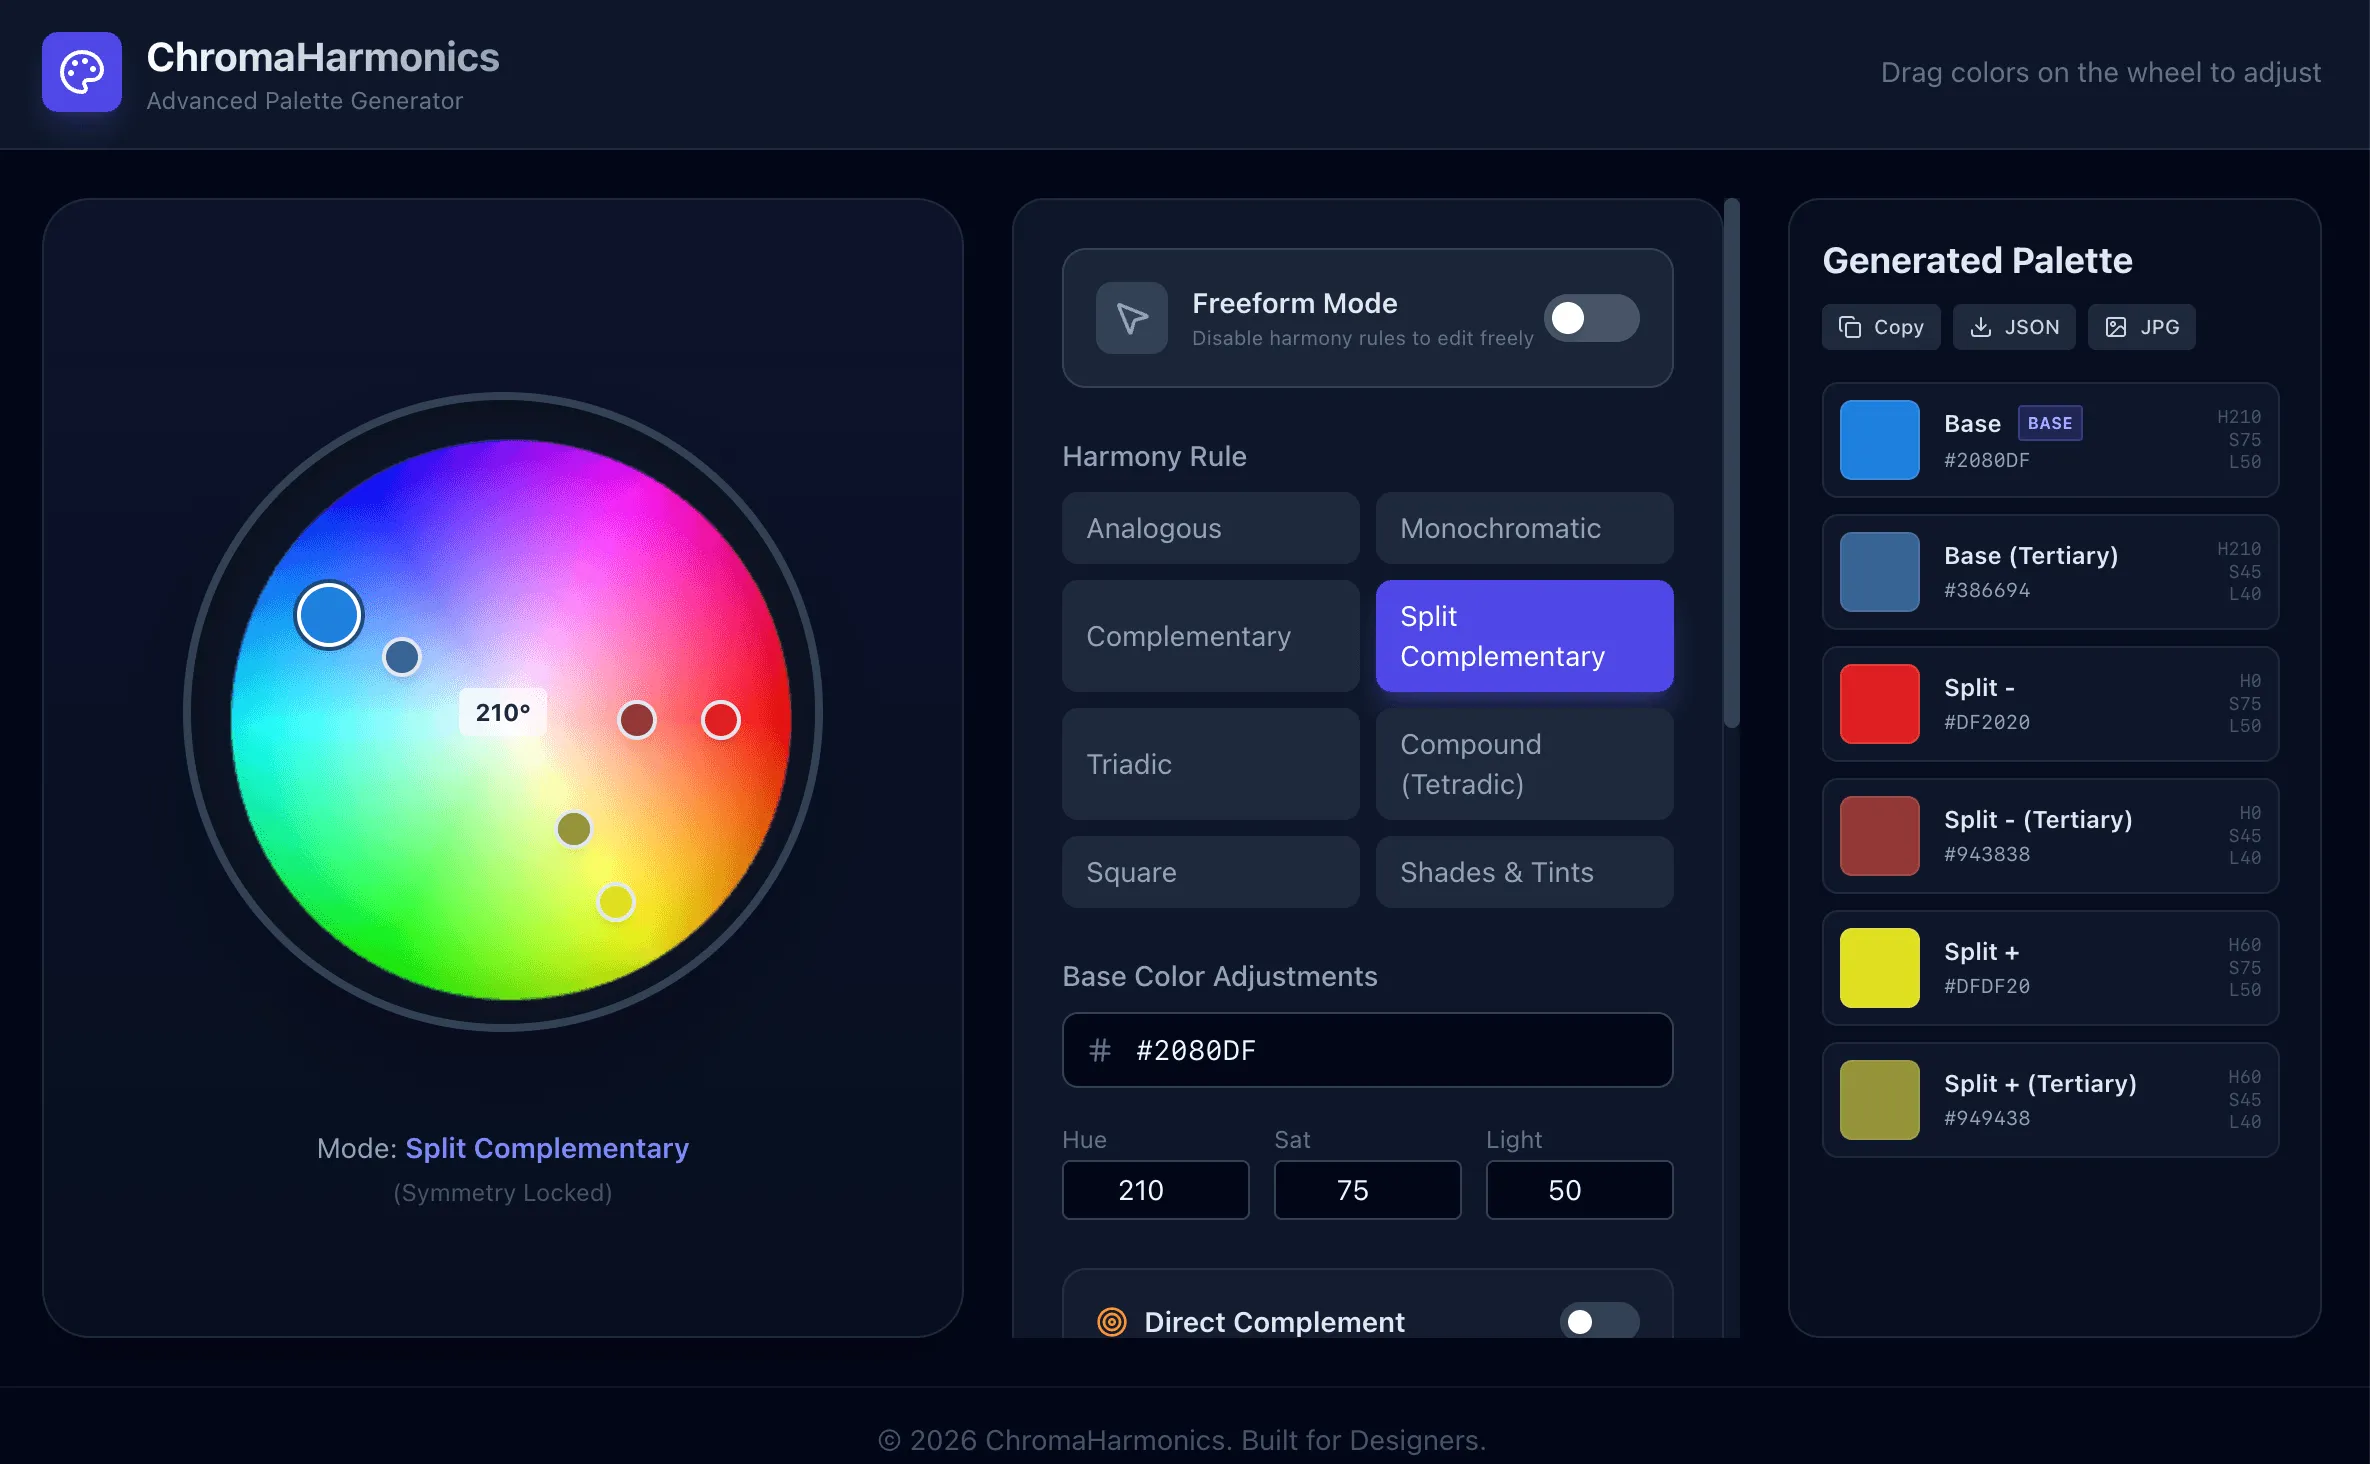This screenshot has height=1464, width=2370.
Task: Select the Monochromatic harmony rule
Action: coord(1525,528)
